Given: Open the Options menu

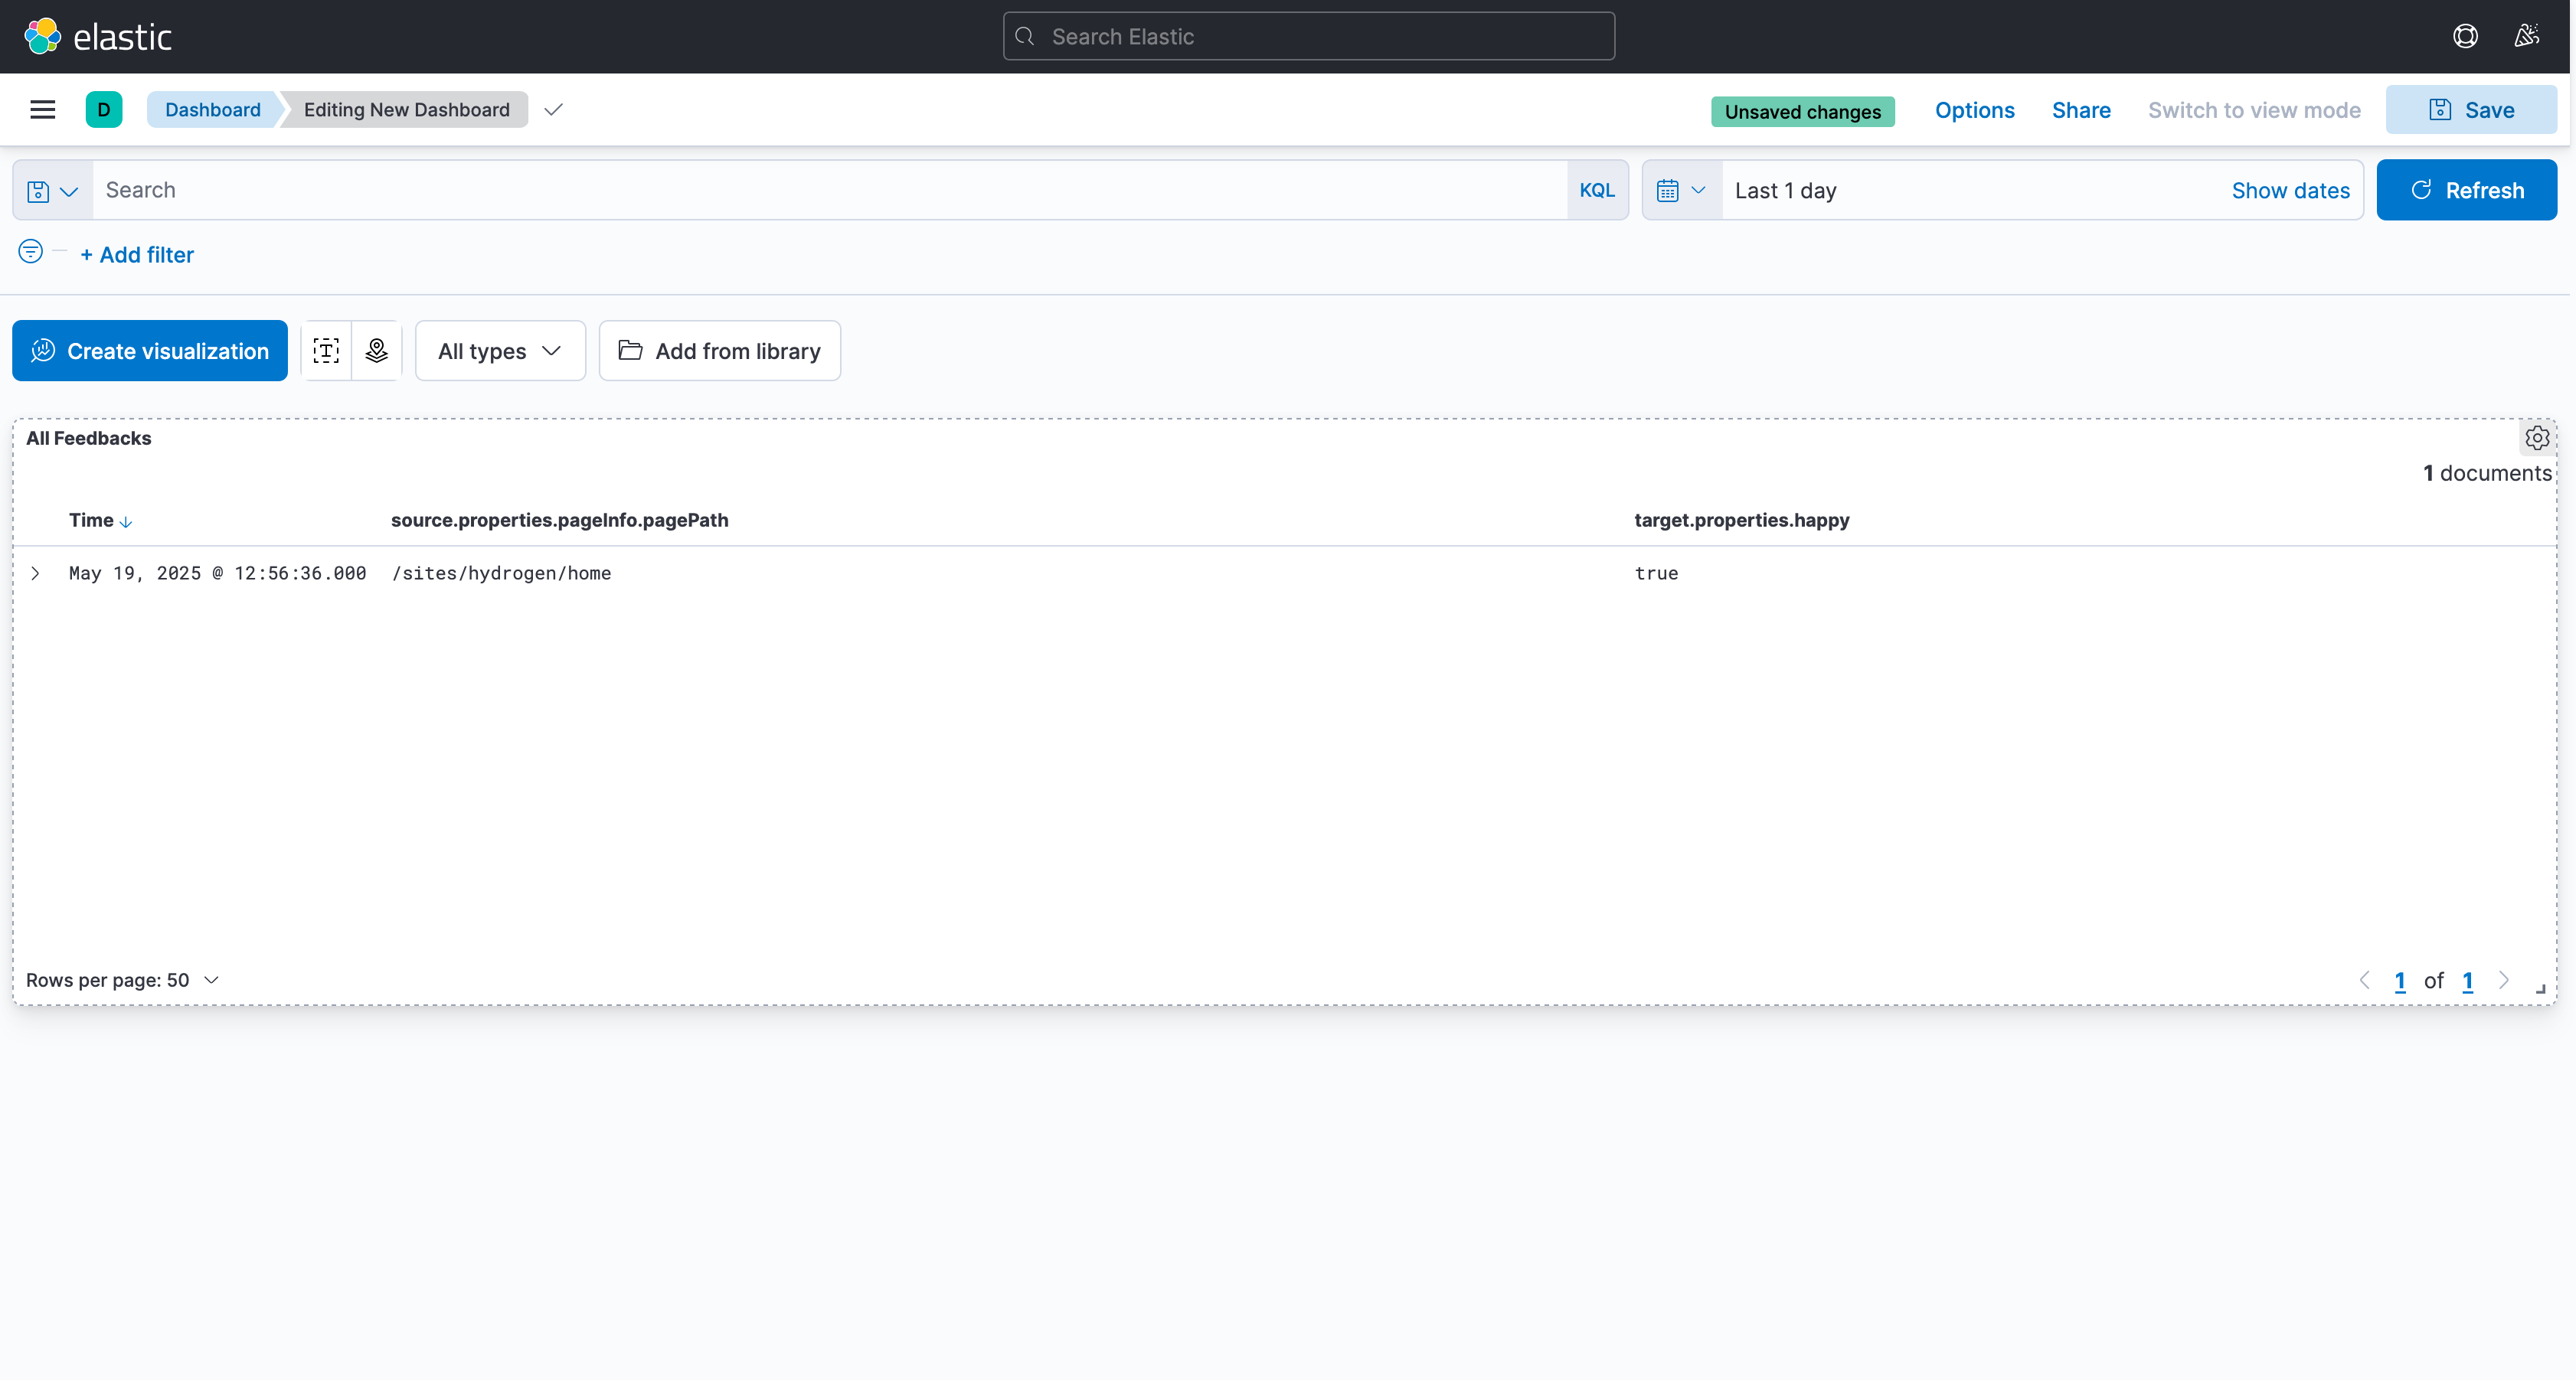Looking at the screenshot, I should point(1974,111).
